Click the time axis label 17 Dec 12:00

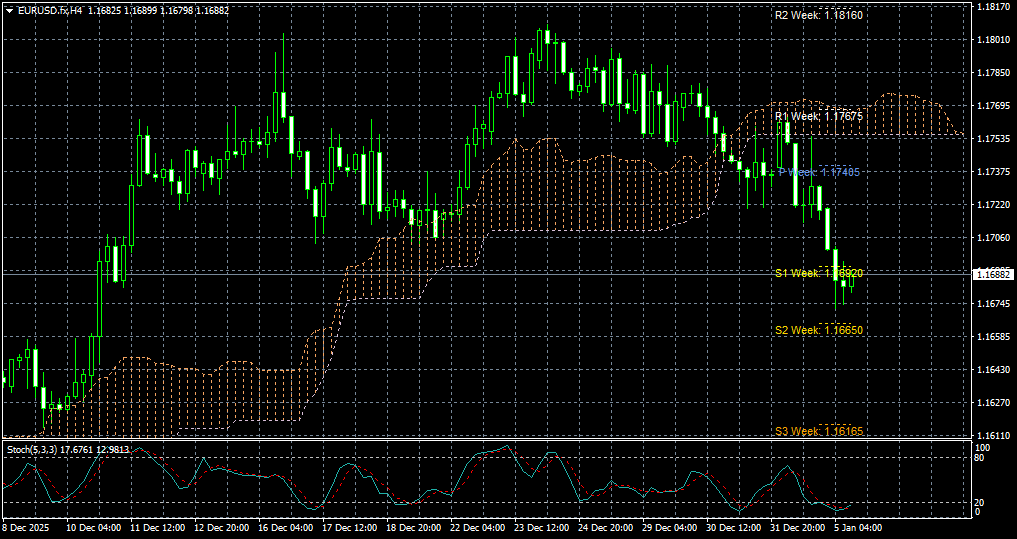point(350,529)
